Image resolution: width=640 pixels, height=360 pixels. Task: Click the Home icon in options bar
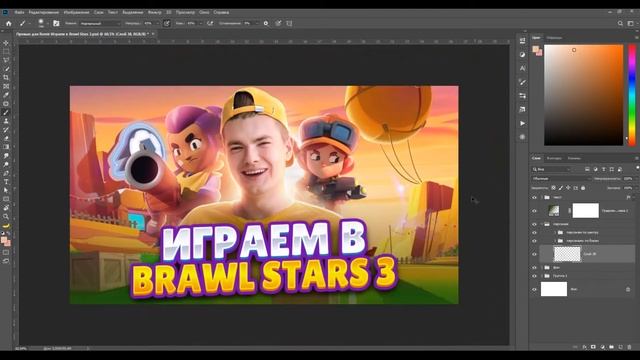9,23
